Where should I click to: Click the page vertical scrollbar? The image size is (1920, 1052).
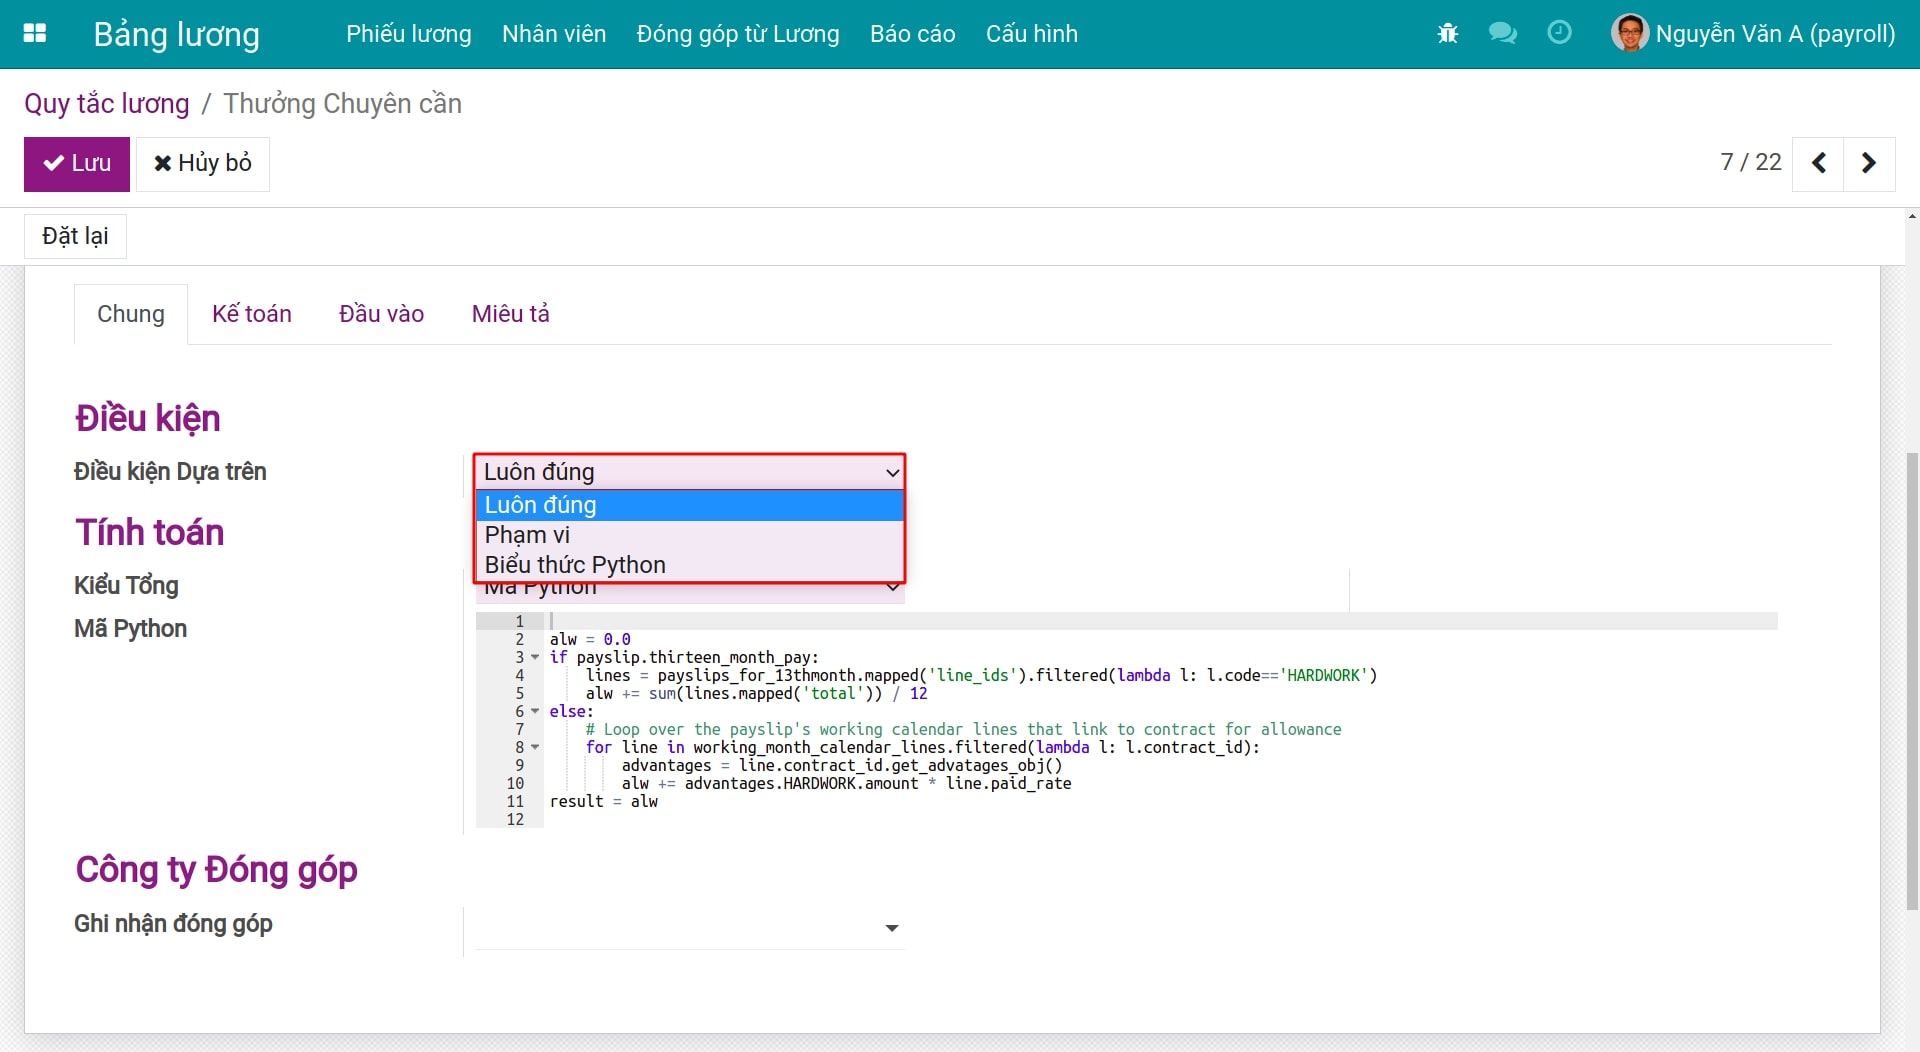point(1911,680)
